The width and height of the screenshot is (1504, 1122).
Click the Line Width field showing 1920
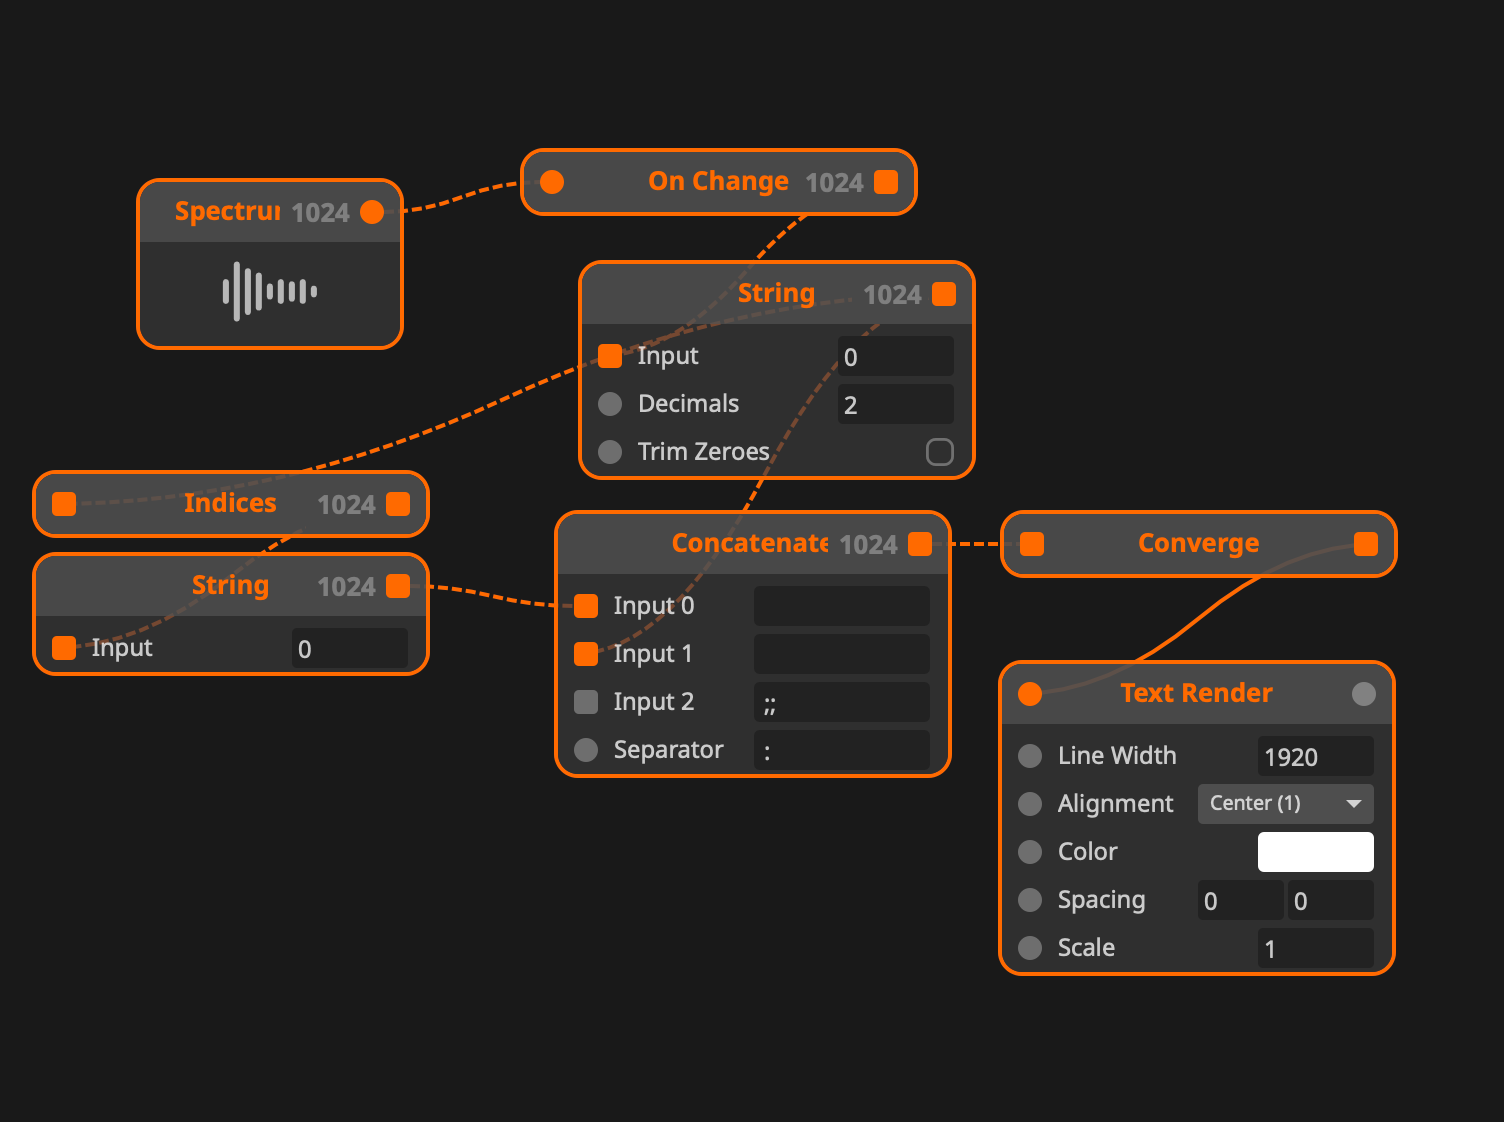(x=1315, y=757)
